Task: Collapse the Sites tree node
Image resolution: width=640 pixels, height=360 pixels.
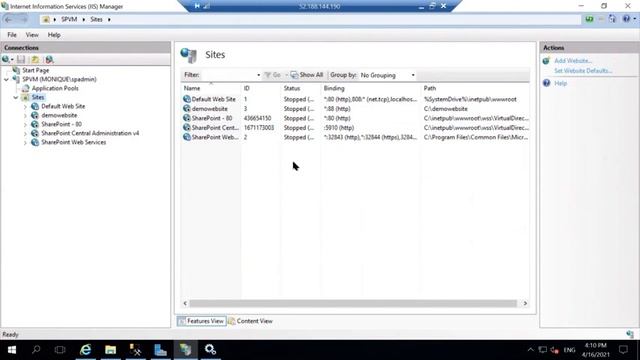Action: pyautogui.click(x=16, y=98)
